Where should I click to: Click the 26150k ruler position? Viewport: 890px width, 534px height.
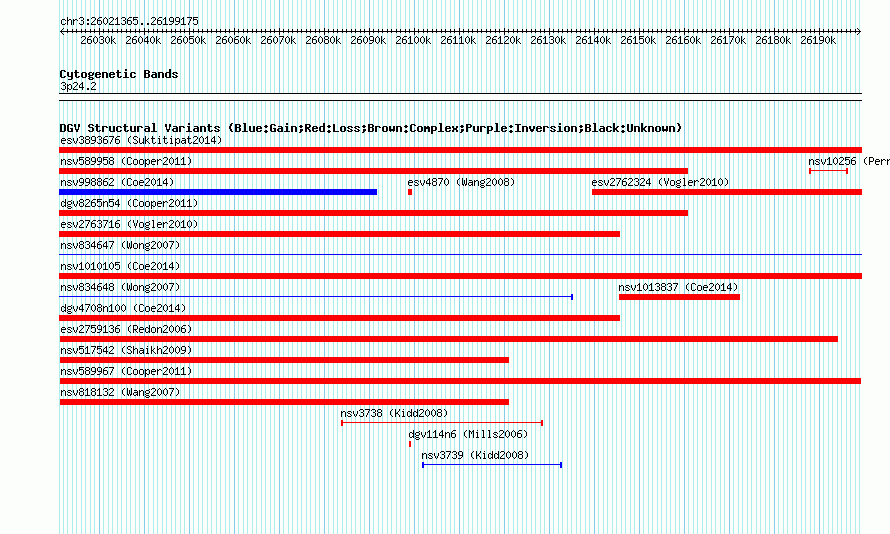tap(638, 40)
